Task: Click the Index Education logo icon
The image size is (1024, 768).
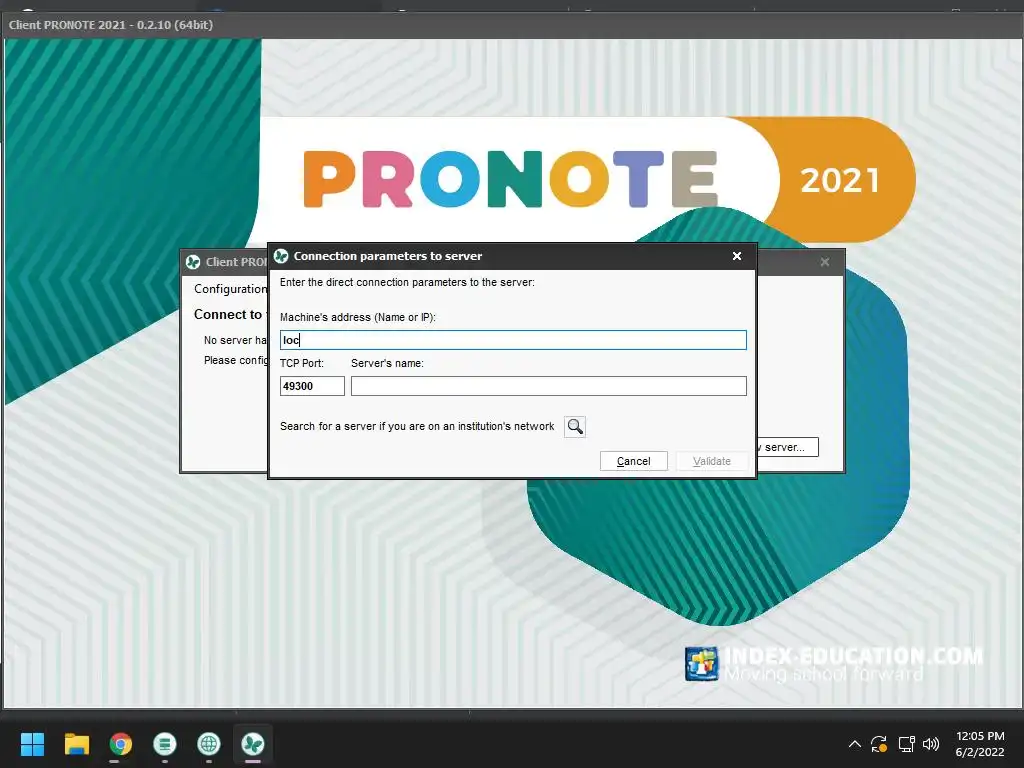Action: pyautogui.click(x=701, y=664)
